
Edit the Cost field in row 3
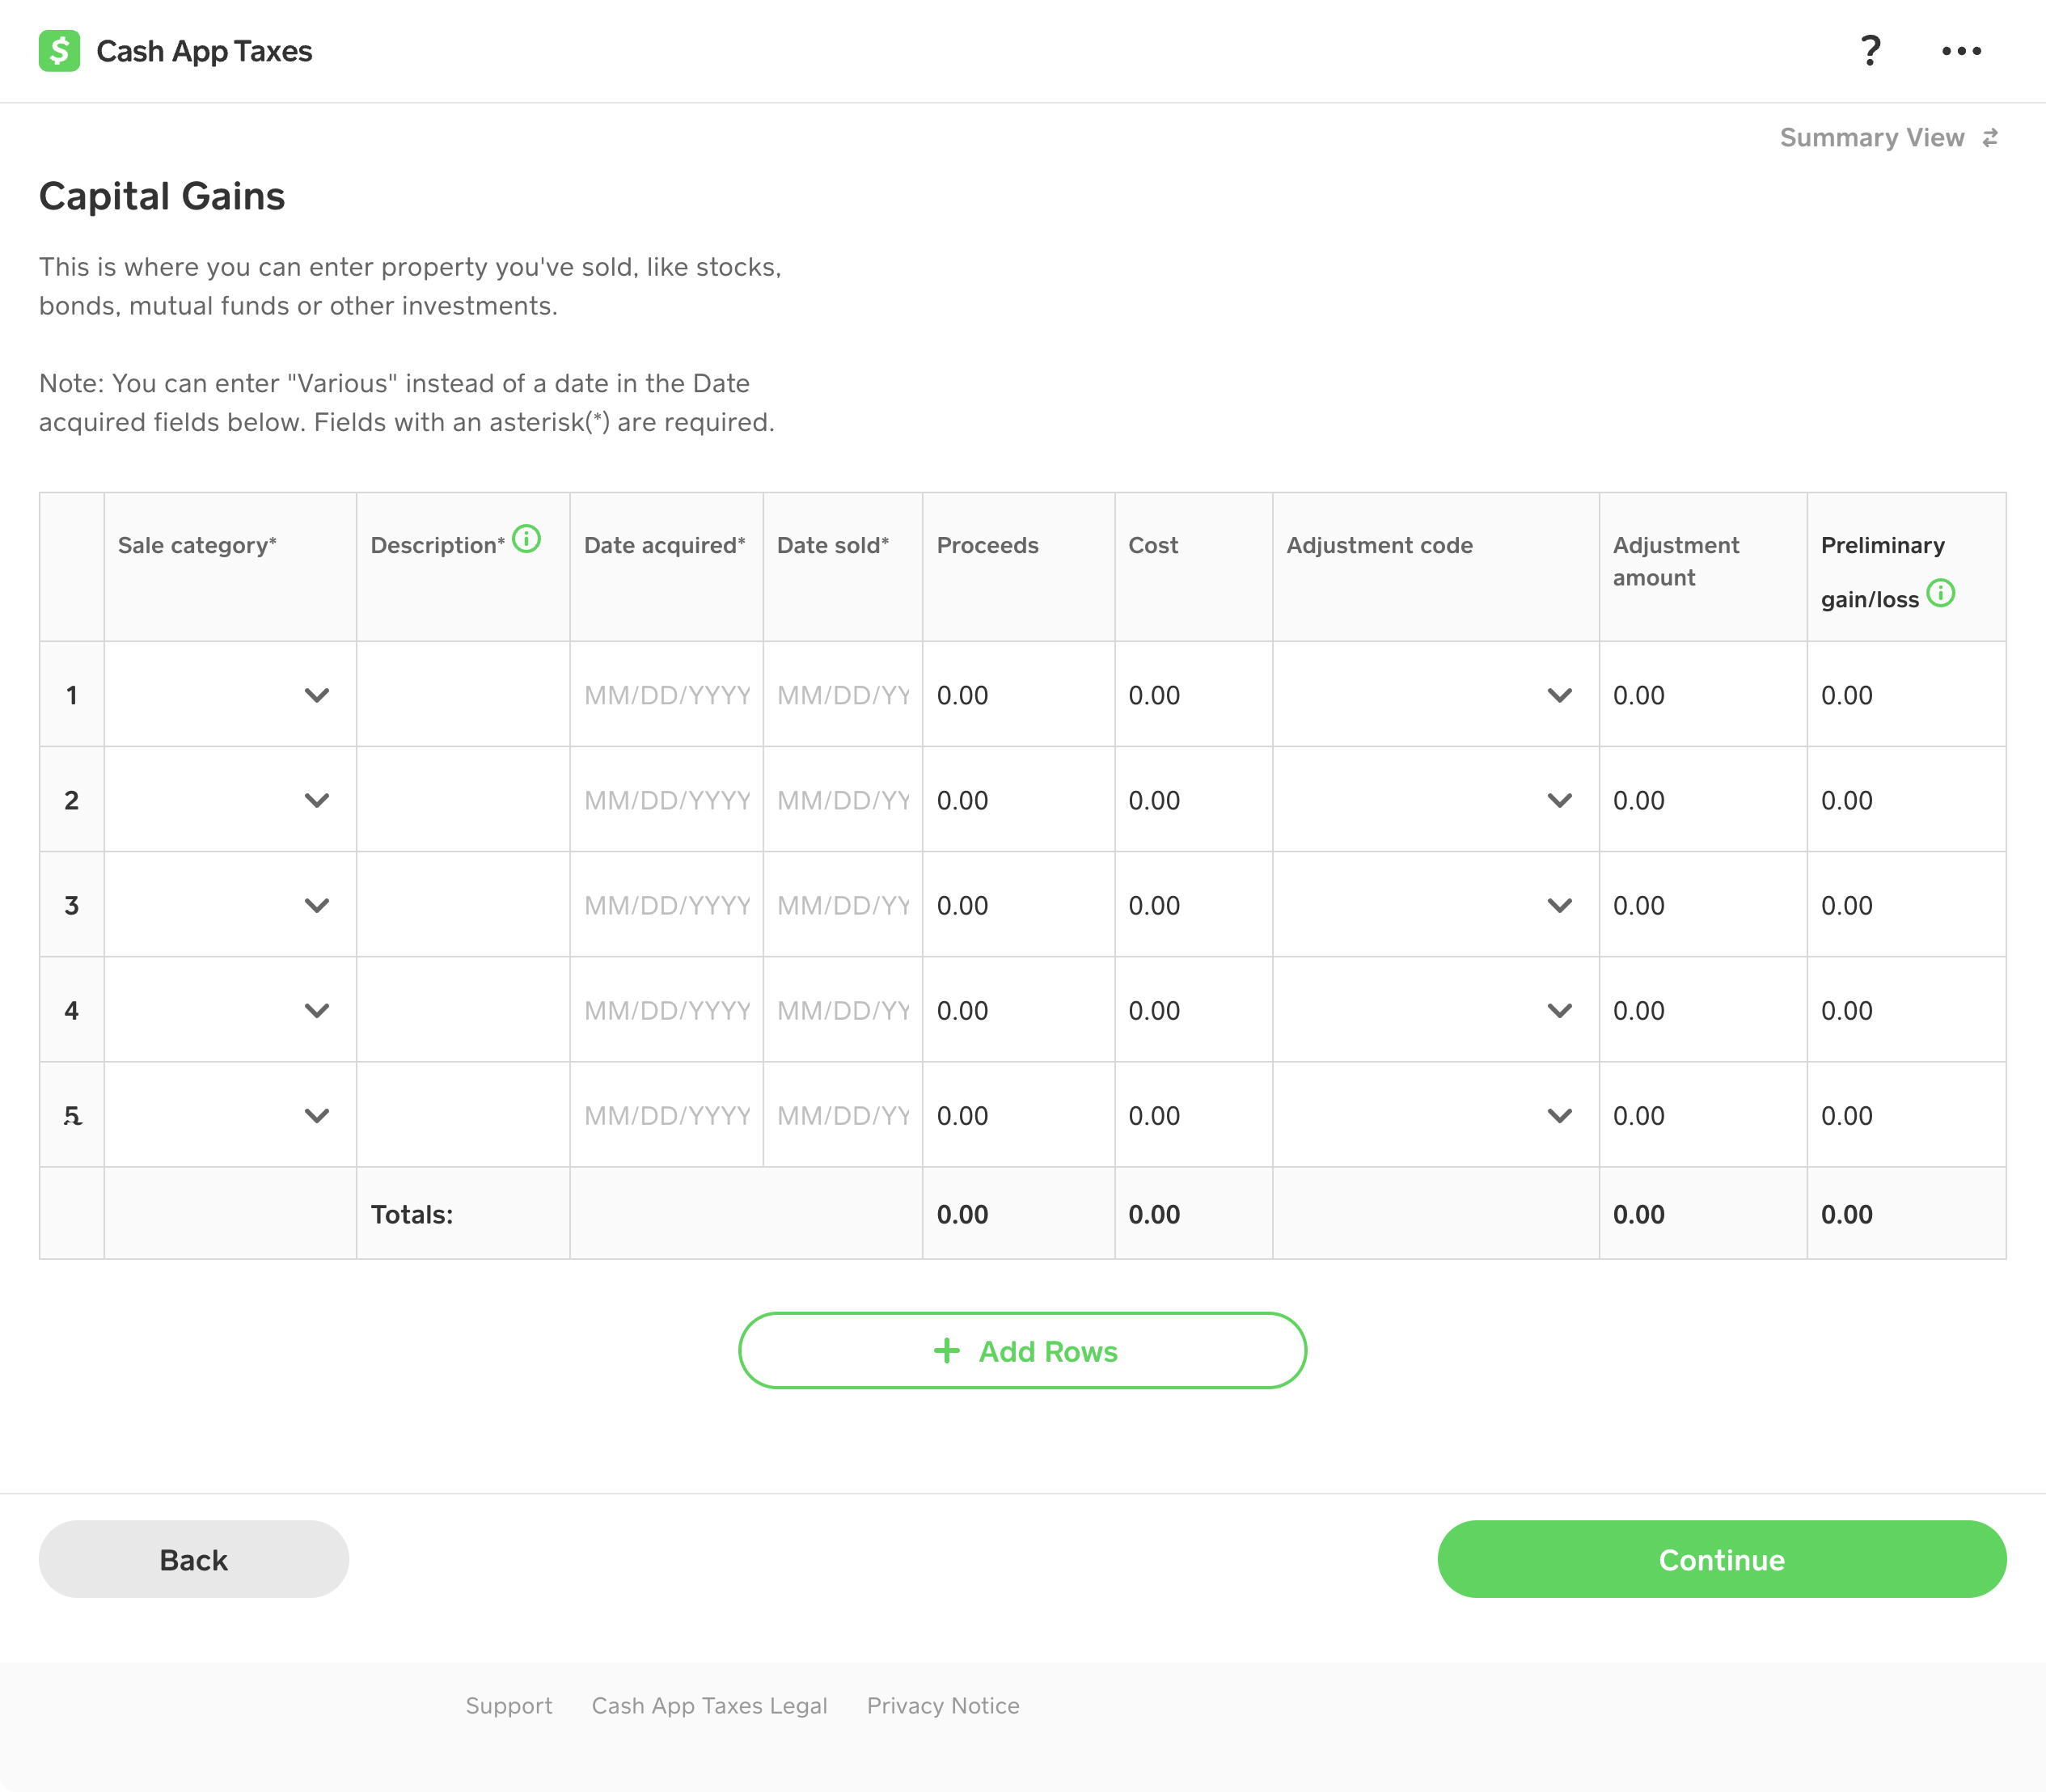click(x=1193, y=905)
